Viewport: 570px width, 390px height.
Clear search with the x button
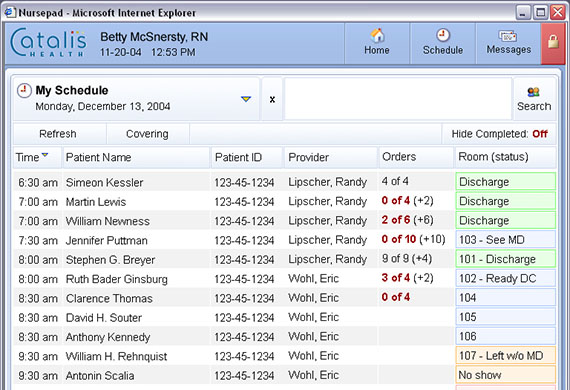[x=272, y=99]
